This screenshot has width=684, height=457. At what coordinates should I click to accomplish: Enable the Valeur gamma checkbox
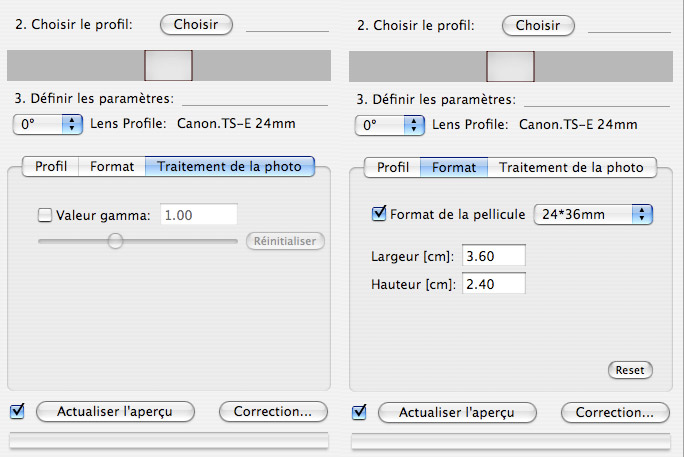pyautogui.click(x=44, y=215)
